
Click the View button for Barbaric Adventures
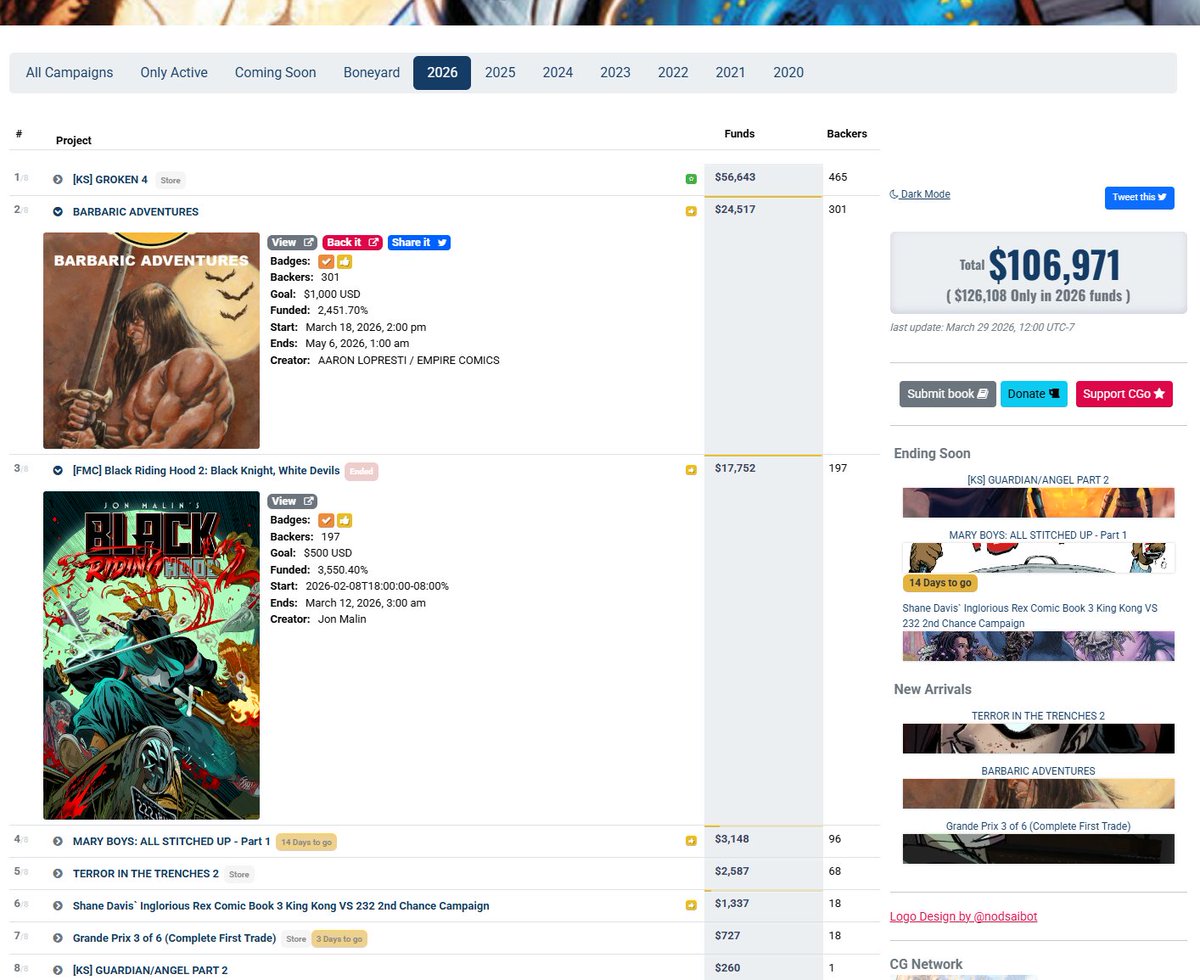coord(293,242)
